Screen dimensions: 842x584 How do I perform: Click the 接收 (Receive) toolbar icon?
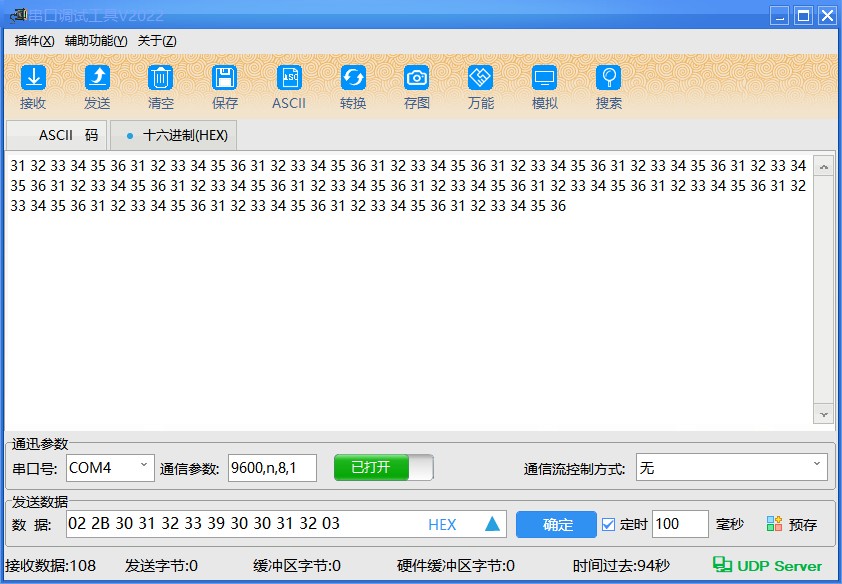(33, 78)
